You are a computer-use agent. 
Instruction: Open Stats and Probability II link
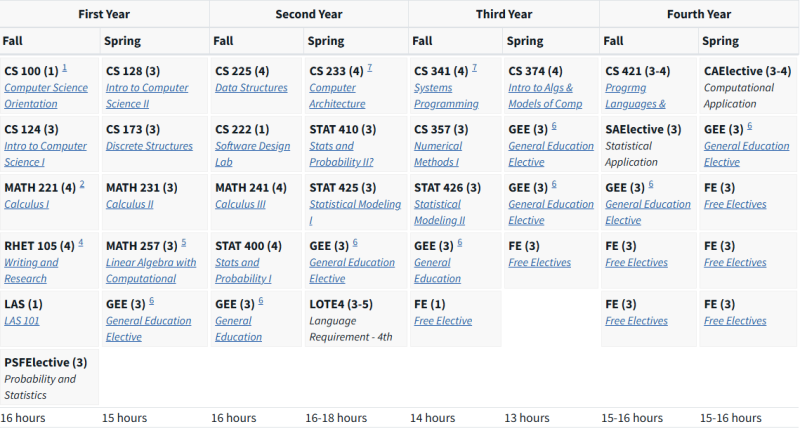[341, 154]
